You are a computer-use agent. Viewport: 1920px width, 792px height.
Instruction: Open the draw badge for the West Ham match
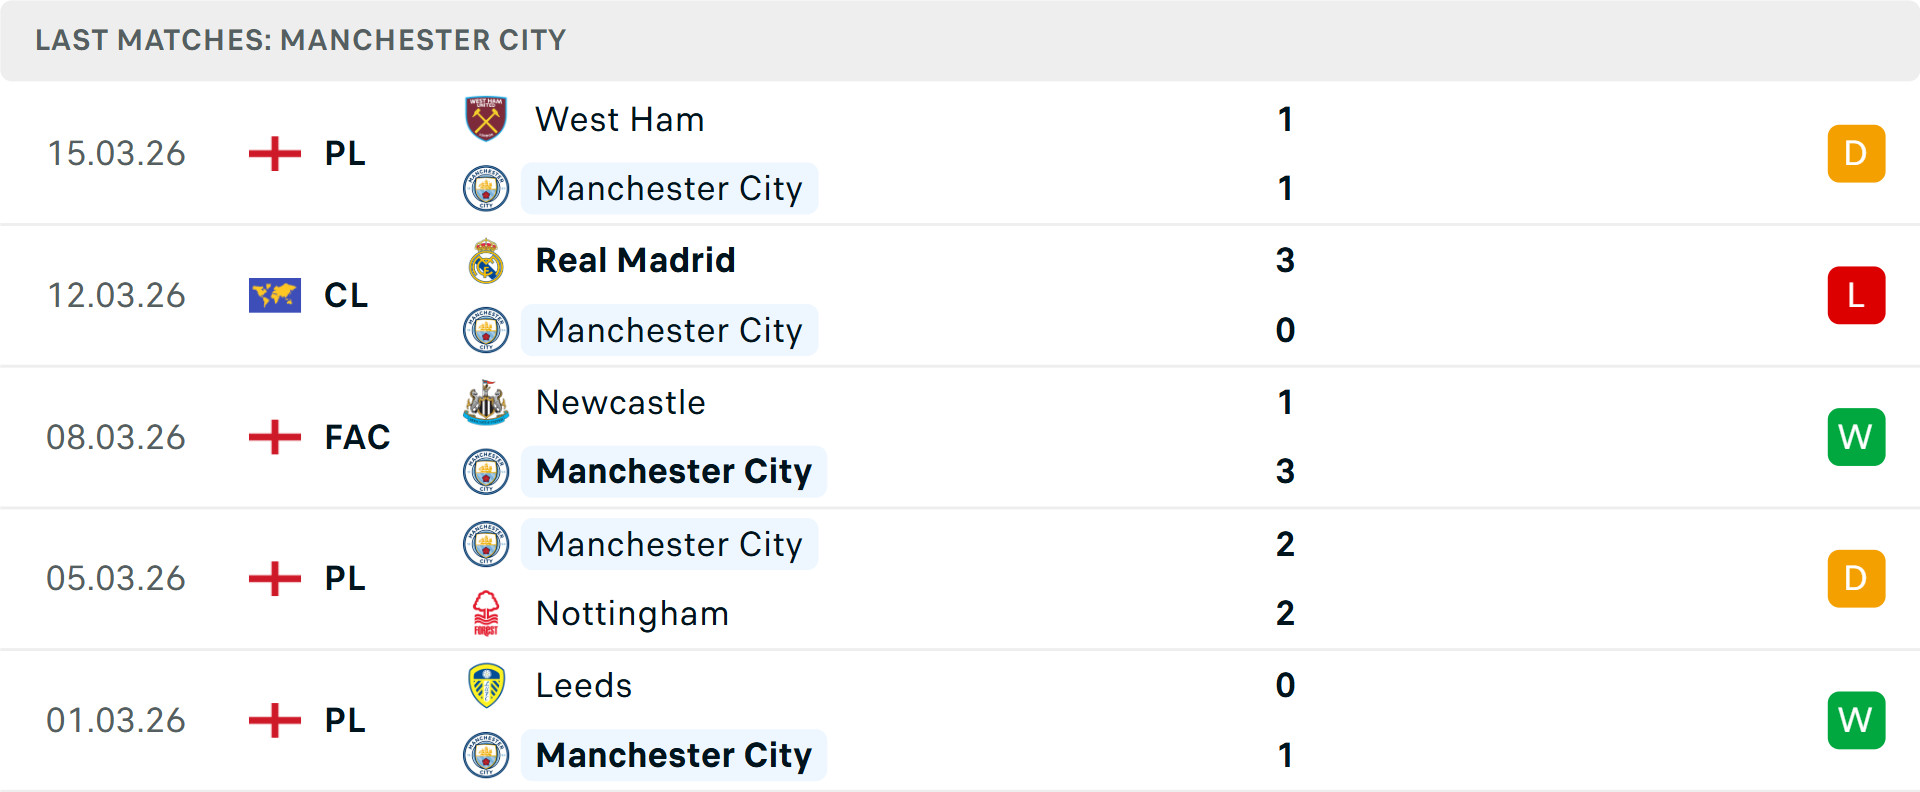1856,153
